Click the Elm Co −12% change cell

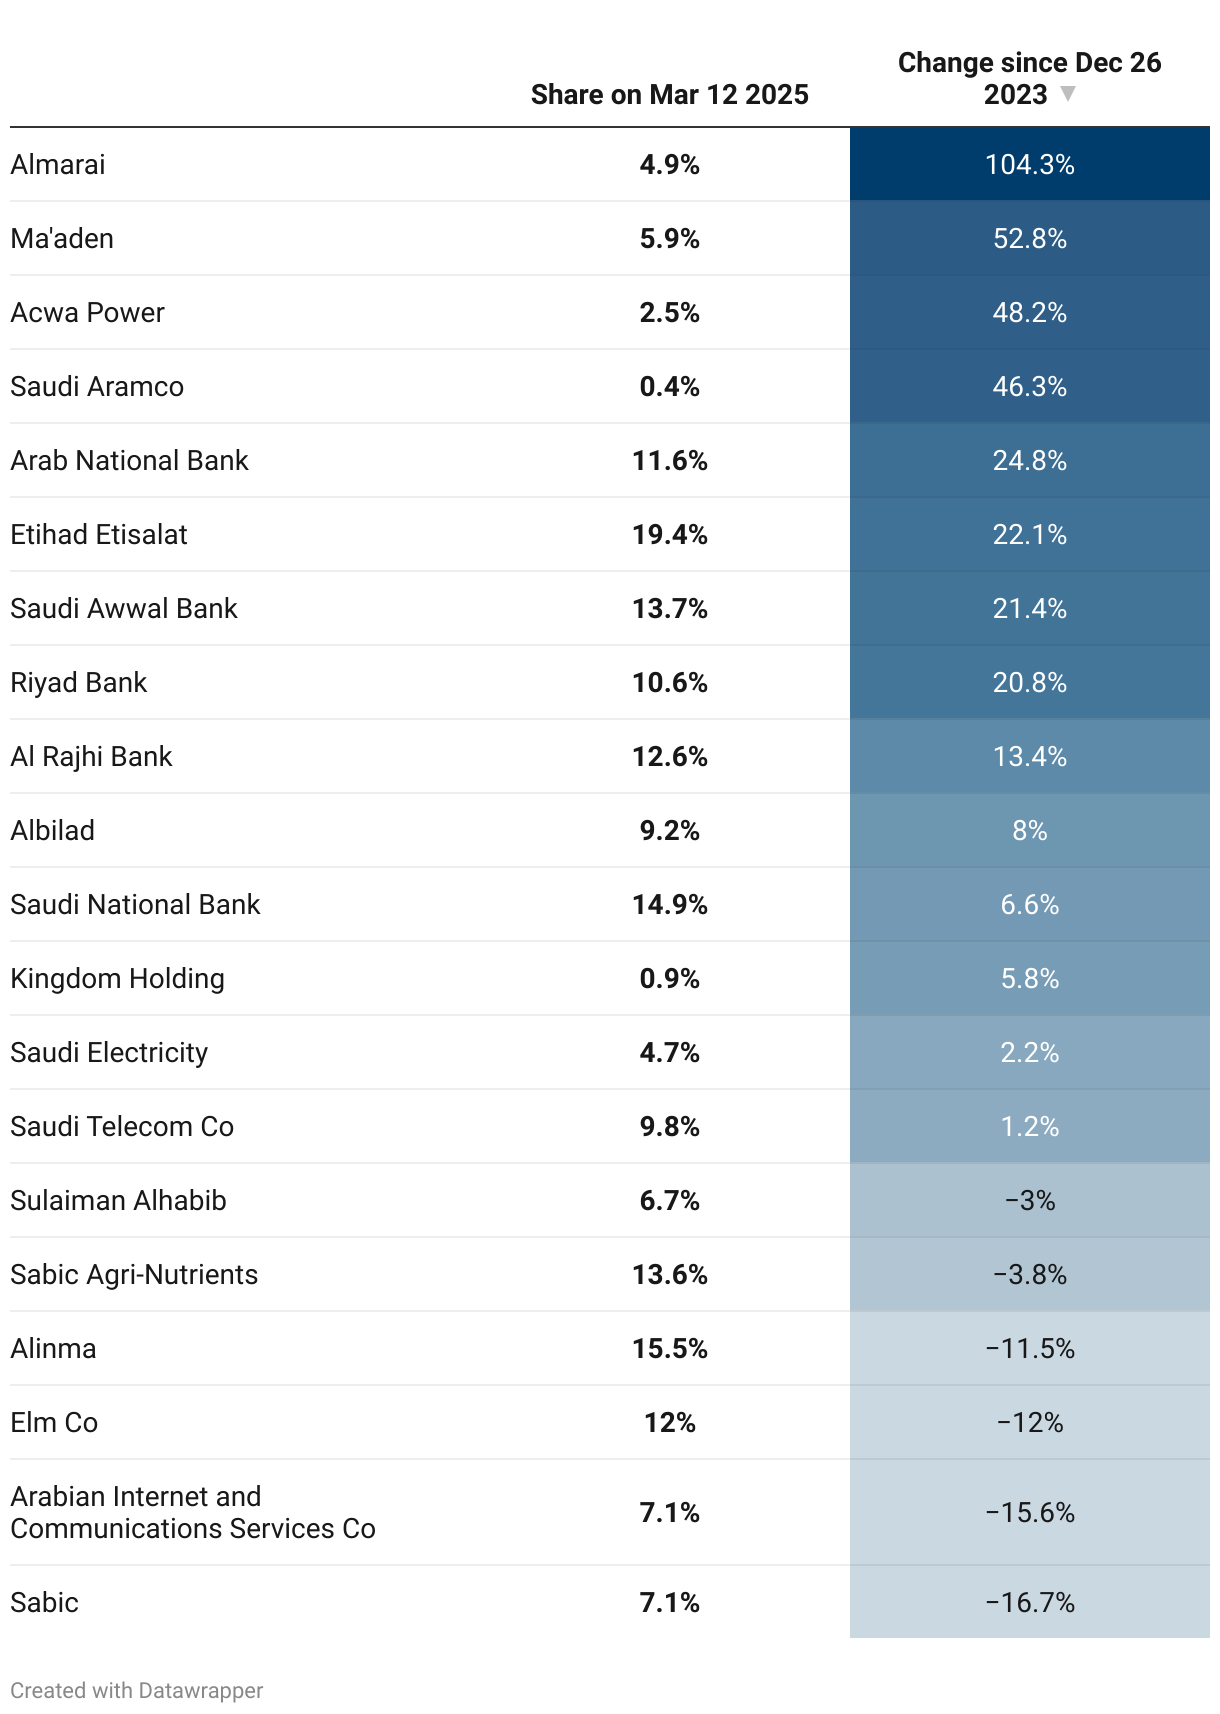click(1029, 1422)
